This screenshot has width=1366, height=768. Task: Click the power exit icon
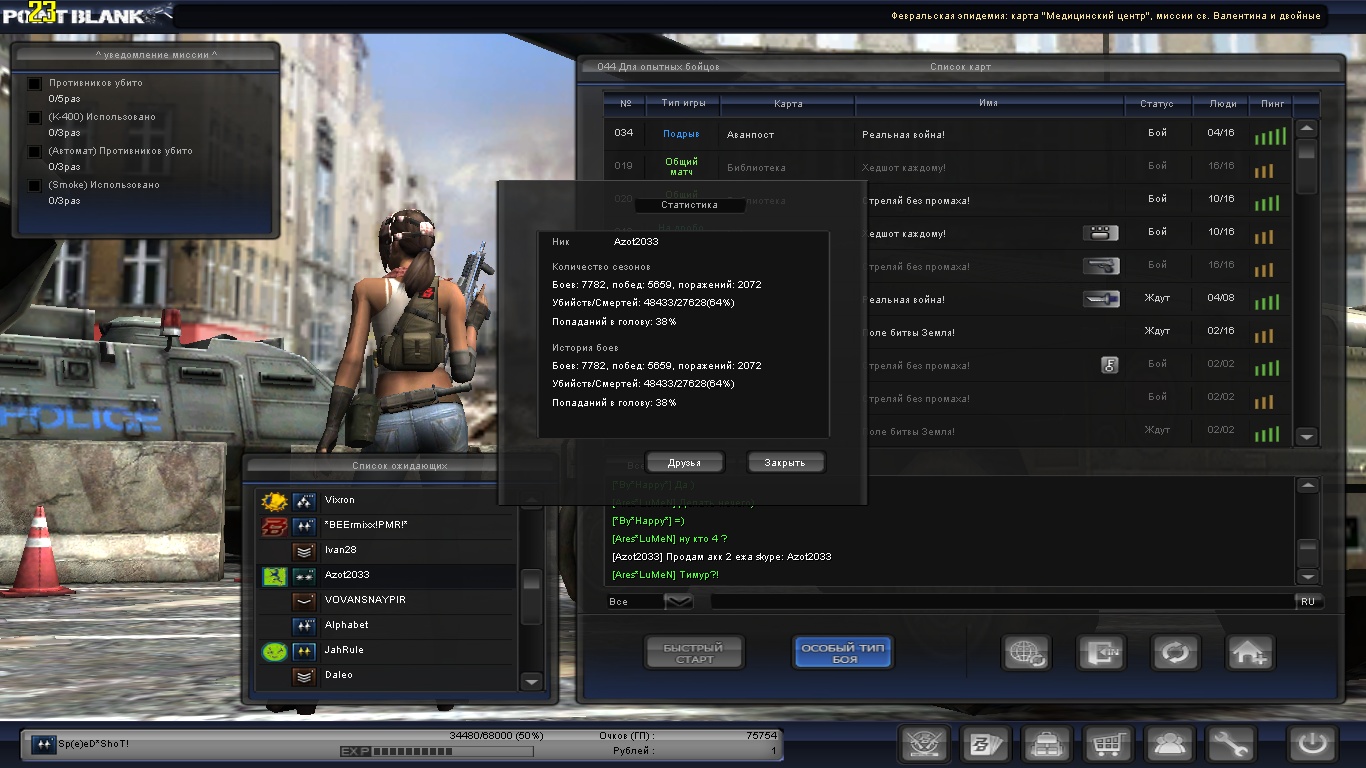(1312, 744)
